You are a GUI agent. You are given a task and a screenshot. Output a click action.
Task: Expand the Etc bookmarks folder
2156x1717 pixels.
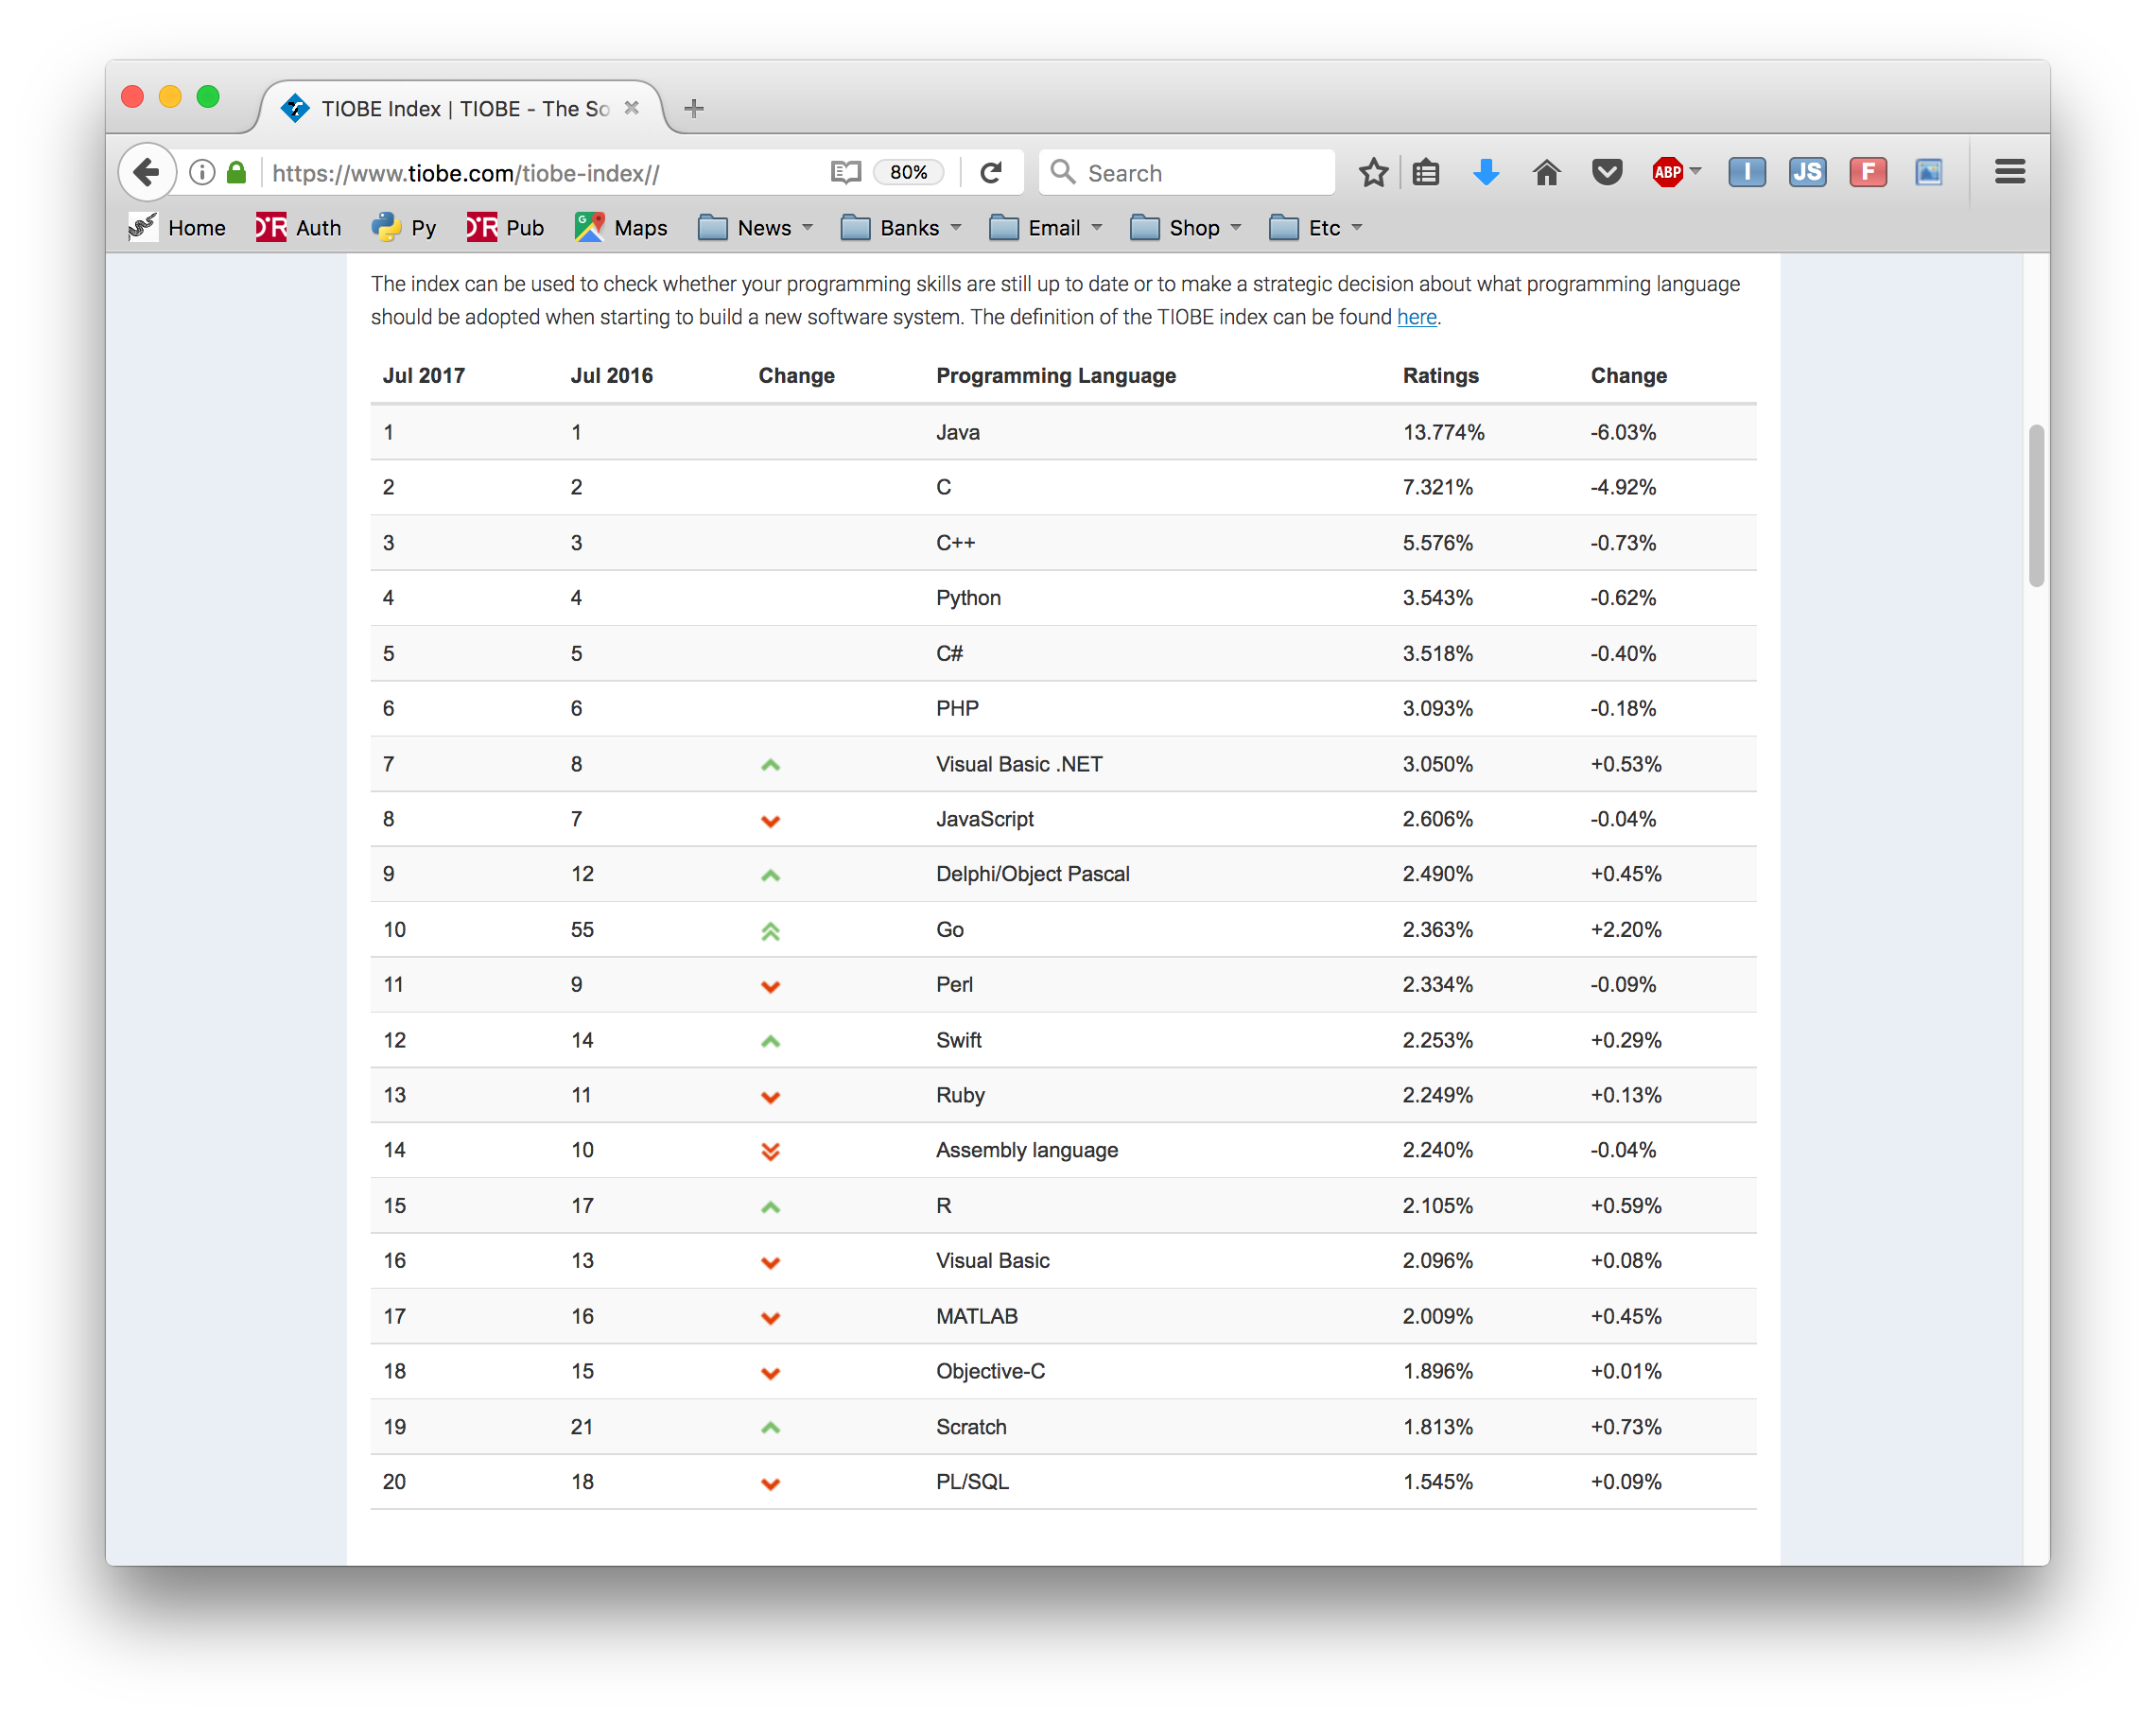1315,228
